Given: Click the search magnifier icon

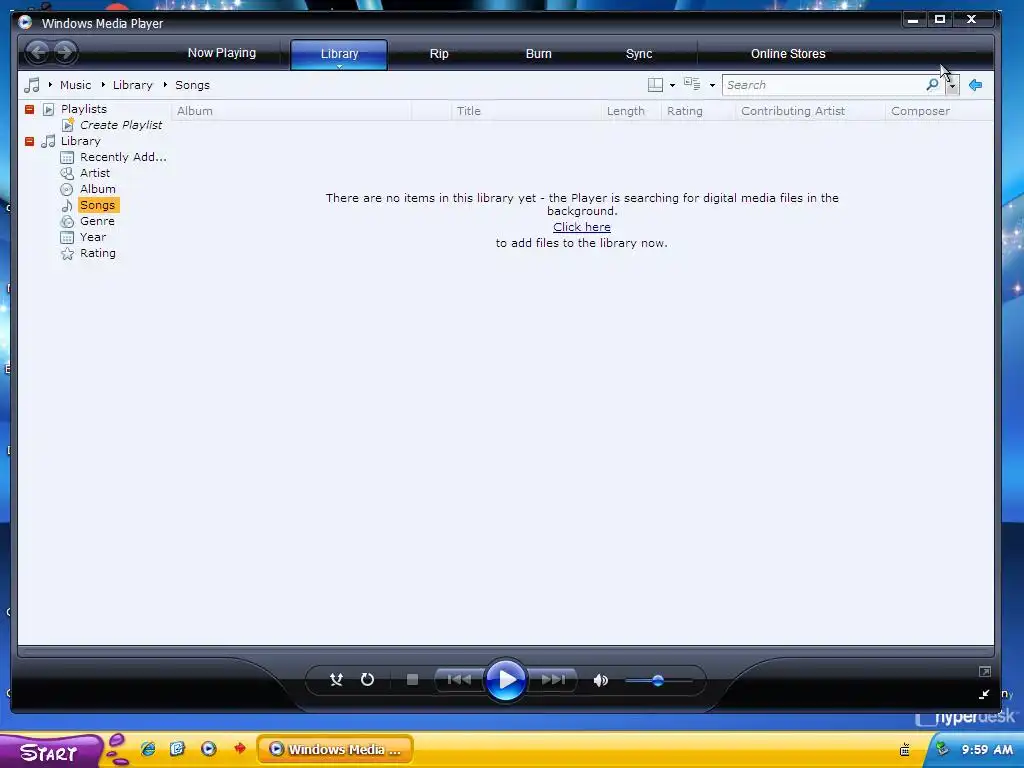Looking at the screenshot, I should (x=933, y=84).
